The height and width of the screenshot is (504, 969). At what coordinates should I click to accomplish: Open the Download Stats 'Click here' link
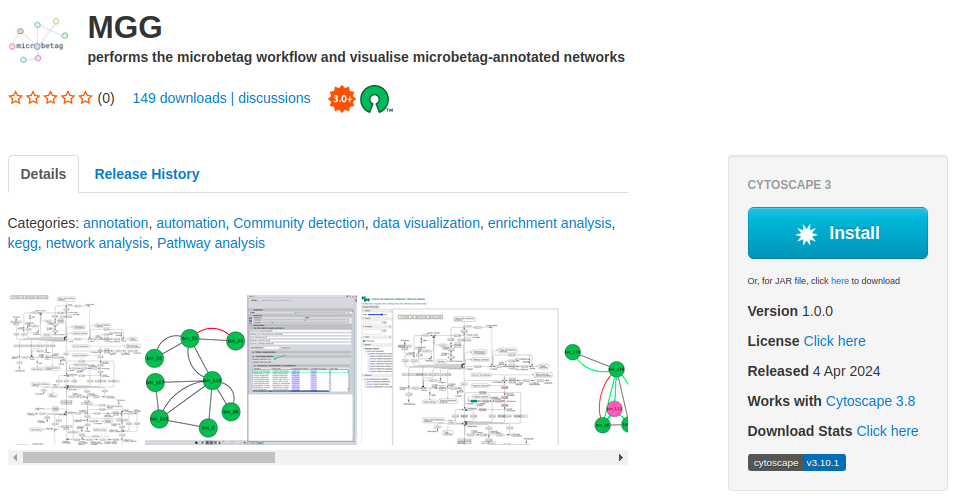pos(887,431)
